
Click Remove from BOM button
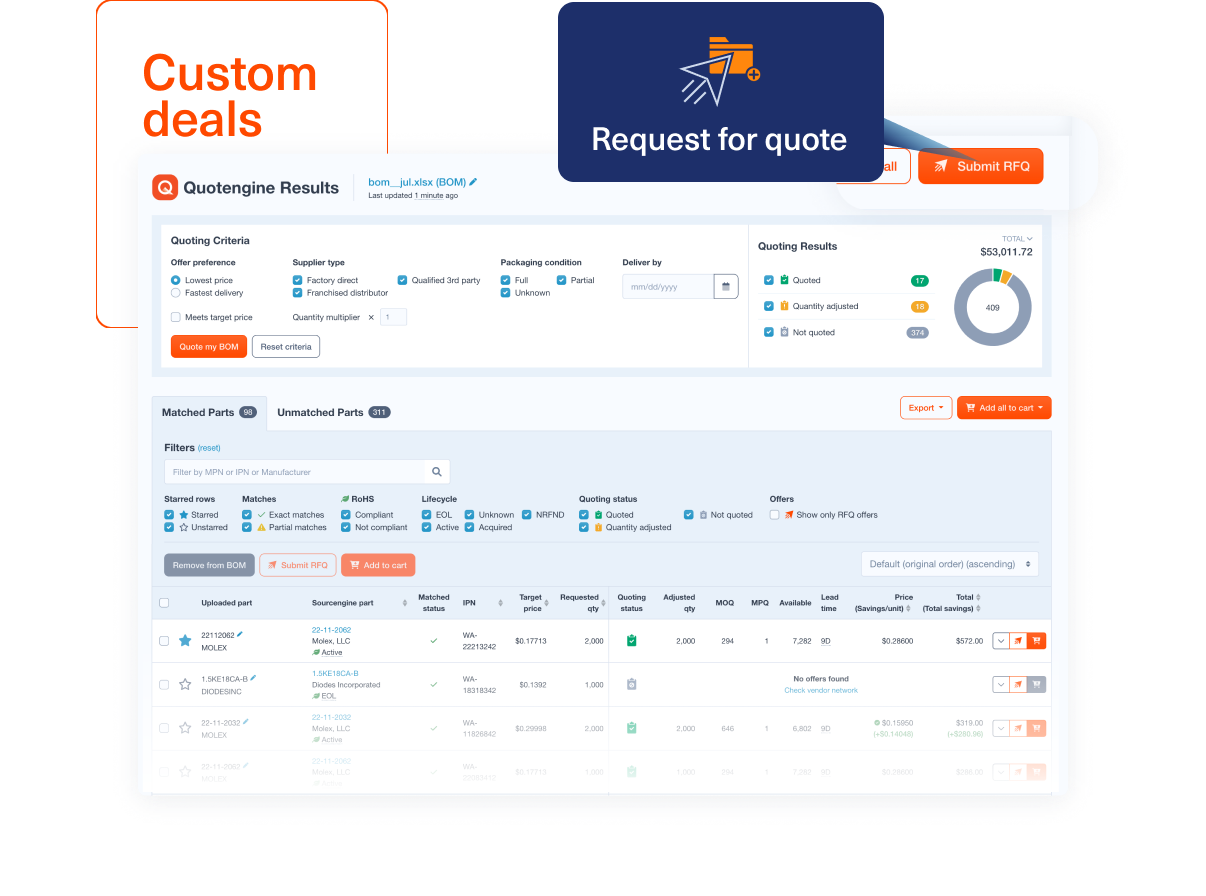209,565
